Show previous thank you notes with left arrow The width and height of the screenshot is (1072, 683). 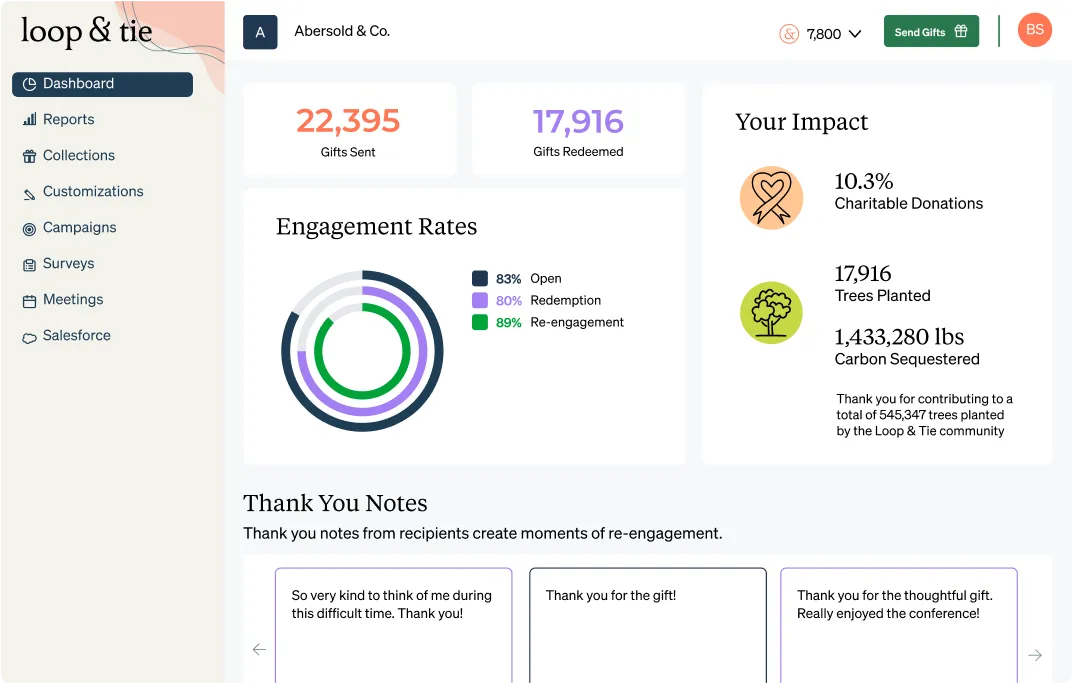coord(259,650)
